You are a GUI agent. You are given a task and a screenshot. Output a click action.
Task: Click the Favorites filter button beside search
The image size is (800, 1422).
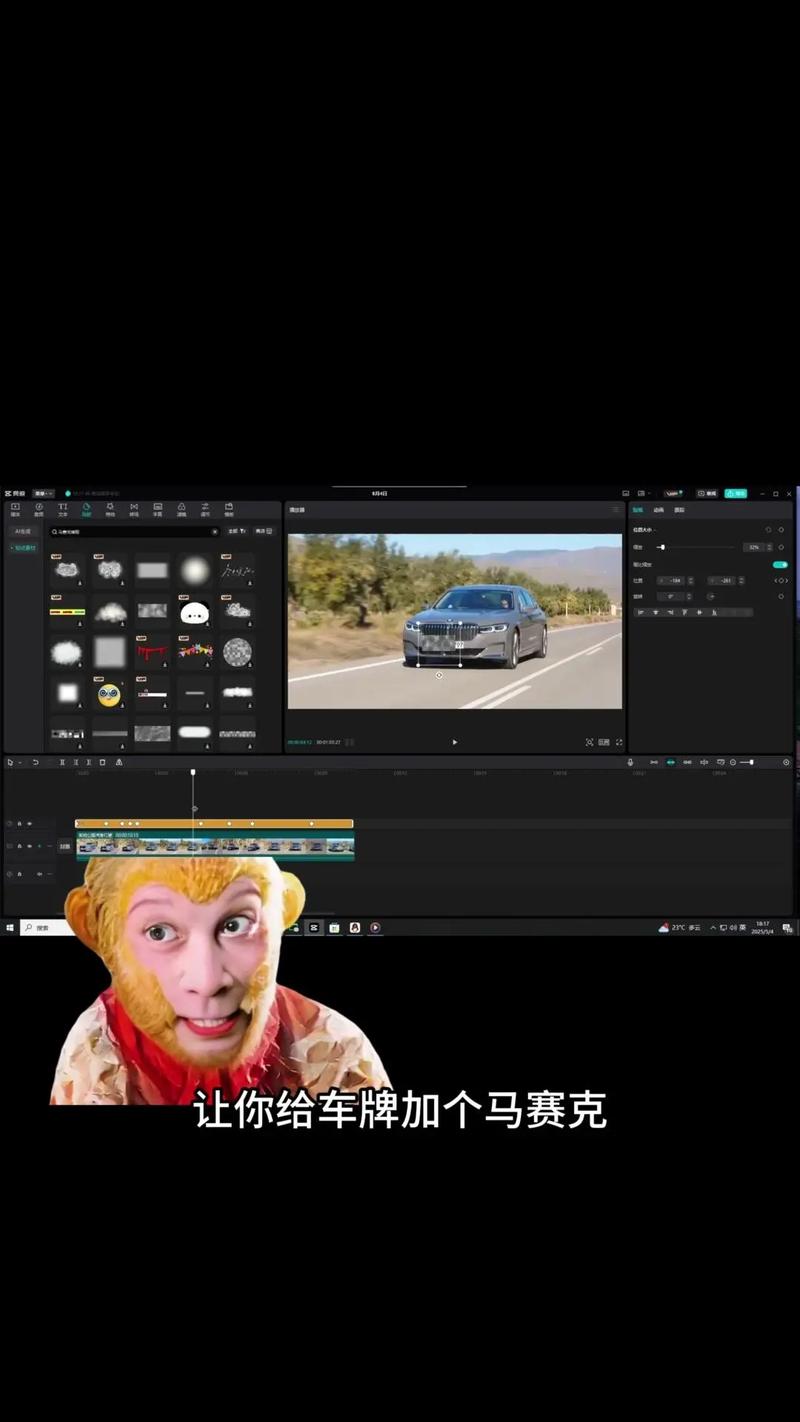click(263, 531)
